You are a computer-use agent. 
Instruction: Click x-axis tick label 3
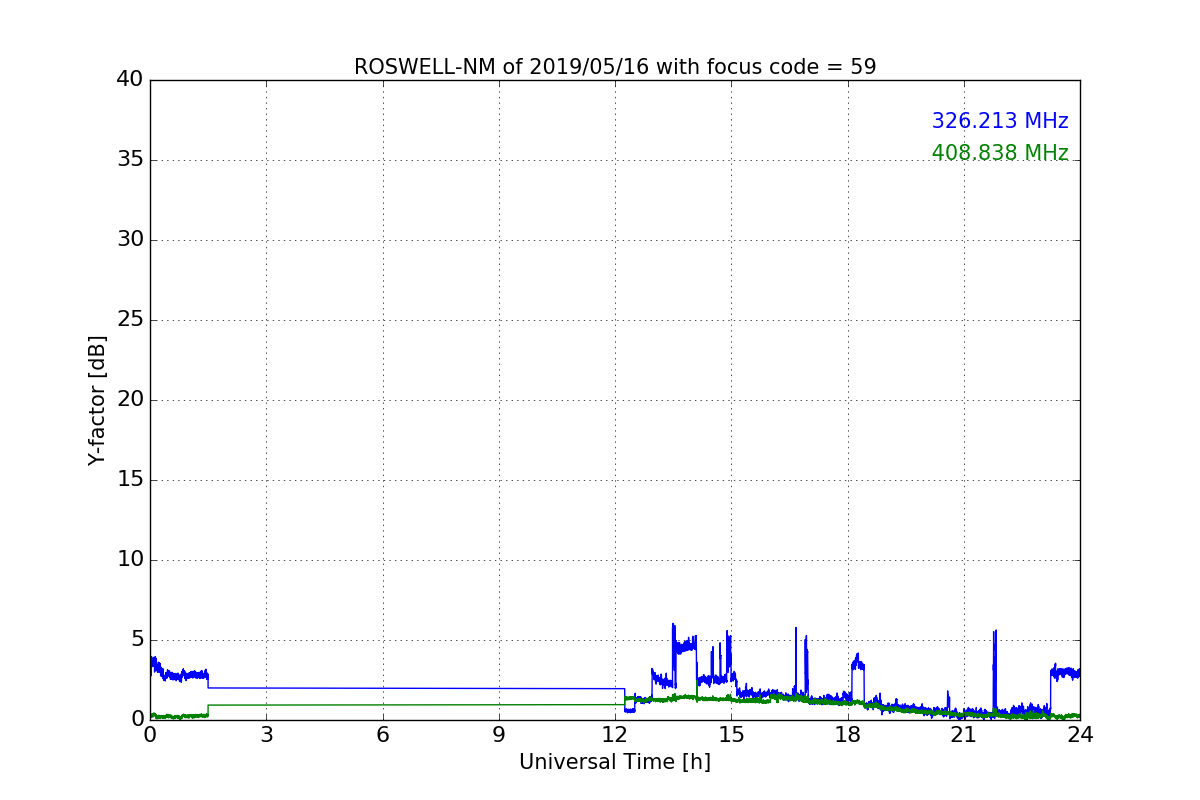point(266,734)
